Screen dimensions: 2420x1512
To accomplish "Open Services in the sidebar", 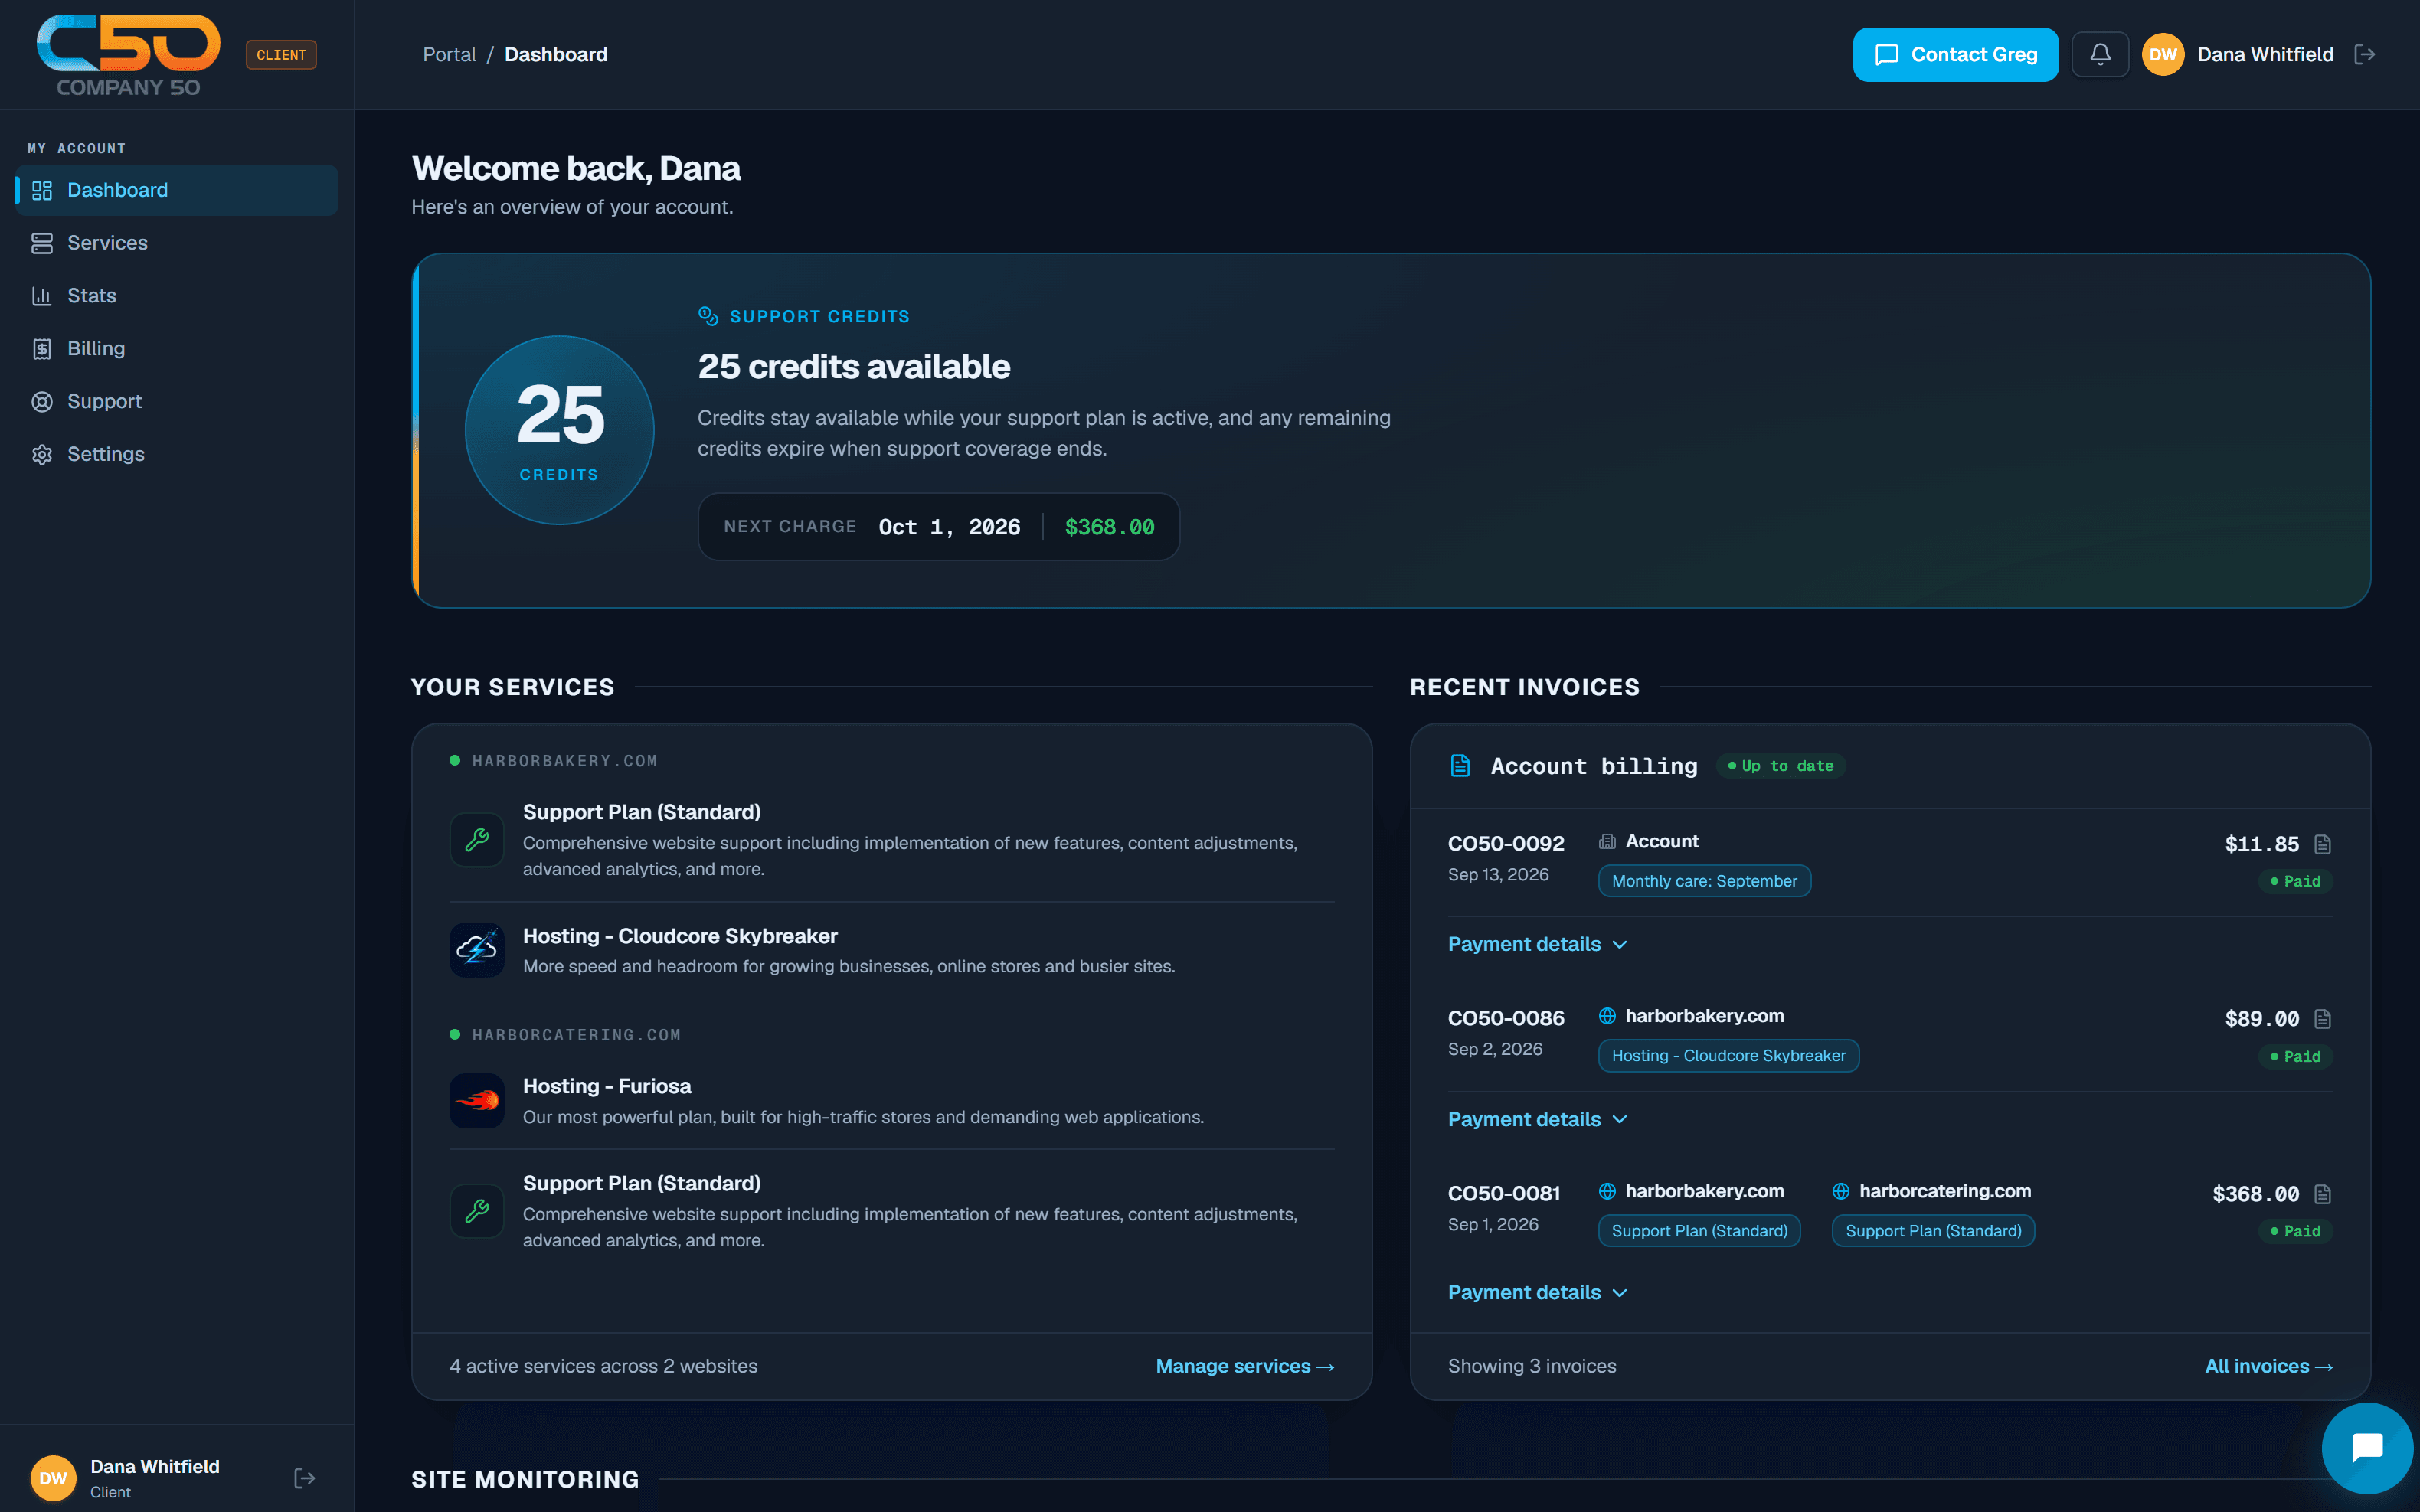I will point(177,243).
